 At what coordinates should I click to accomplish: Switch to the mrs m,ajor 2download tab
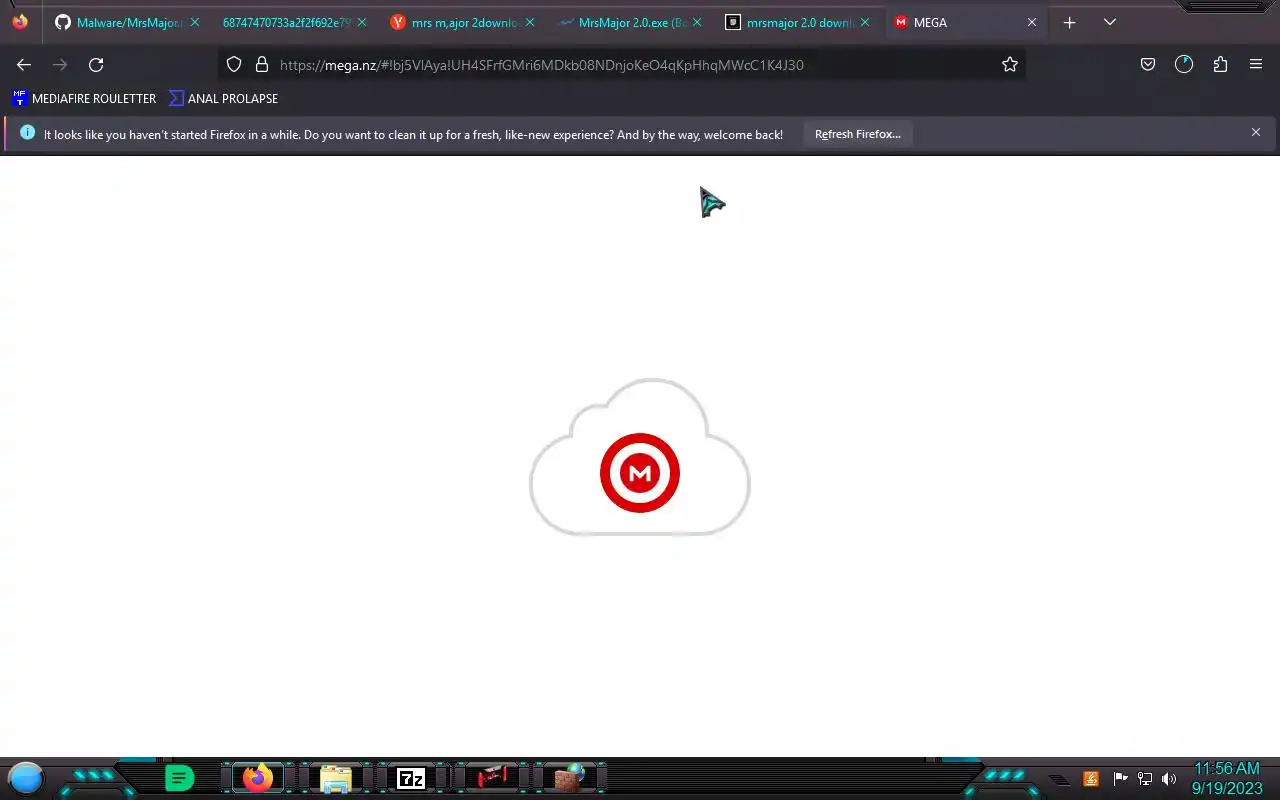pyautogui.click(x=460, y=22)
